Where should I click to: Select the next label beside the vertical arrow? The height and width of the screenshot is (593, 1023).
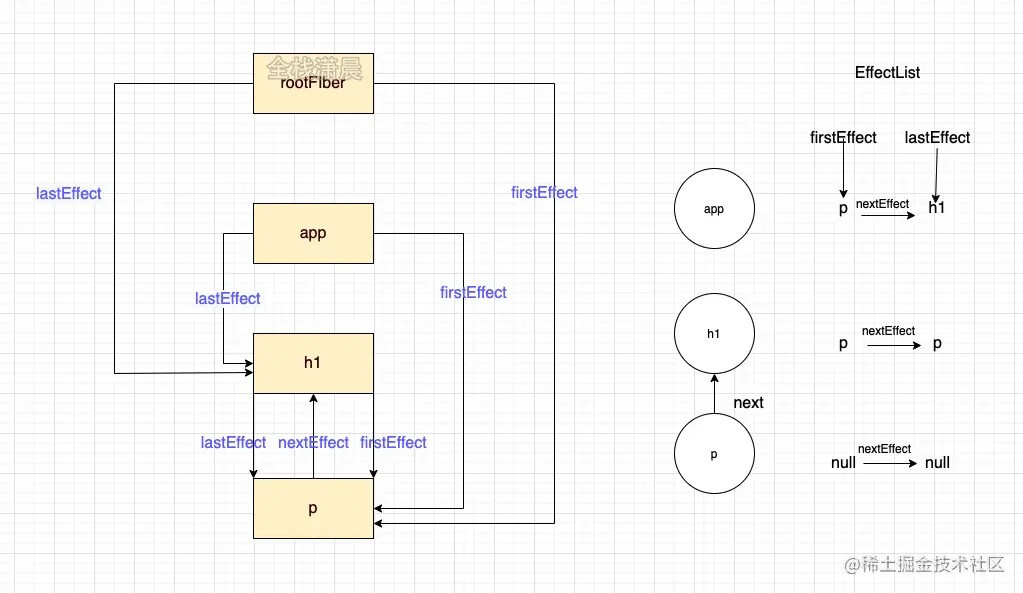tap(747, 402)
